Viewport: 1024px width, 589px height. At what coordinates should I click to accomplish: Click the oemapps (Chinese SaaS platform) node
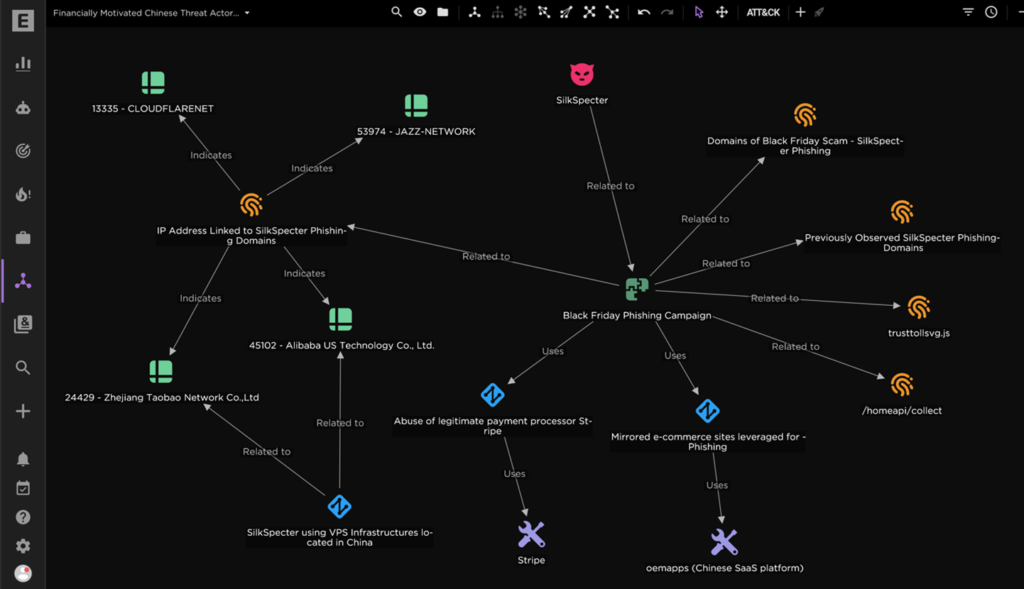pyautogui.click(x=724, y=542)
